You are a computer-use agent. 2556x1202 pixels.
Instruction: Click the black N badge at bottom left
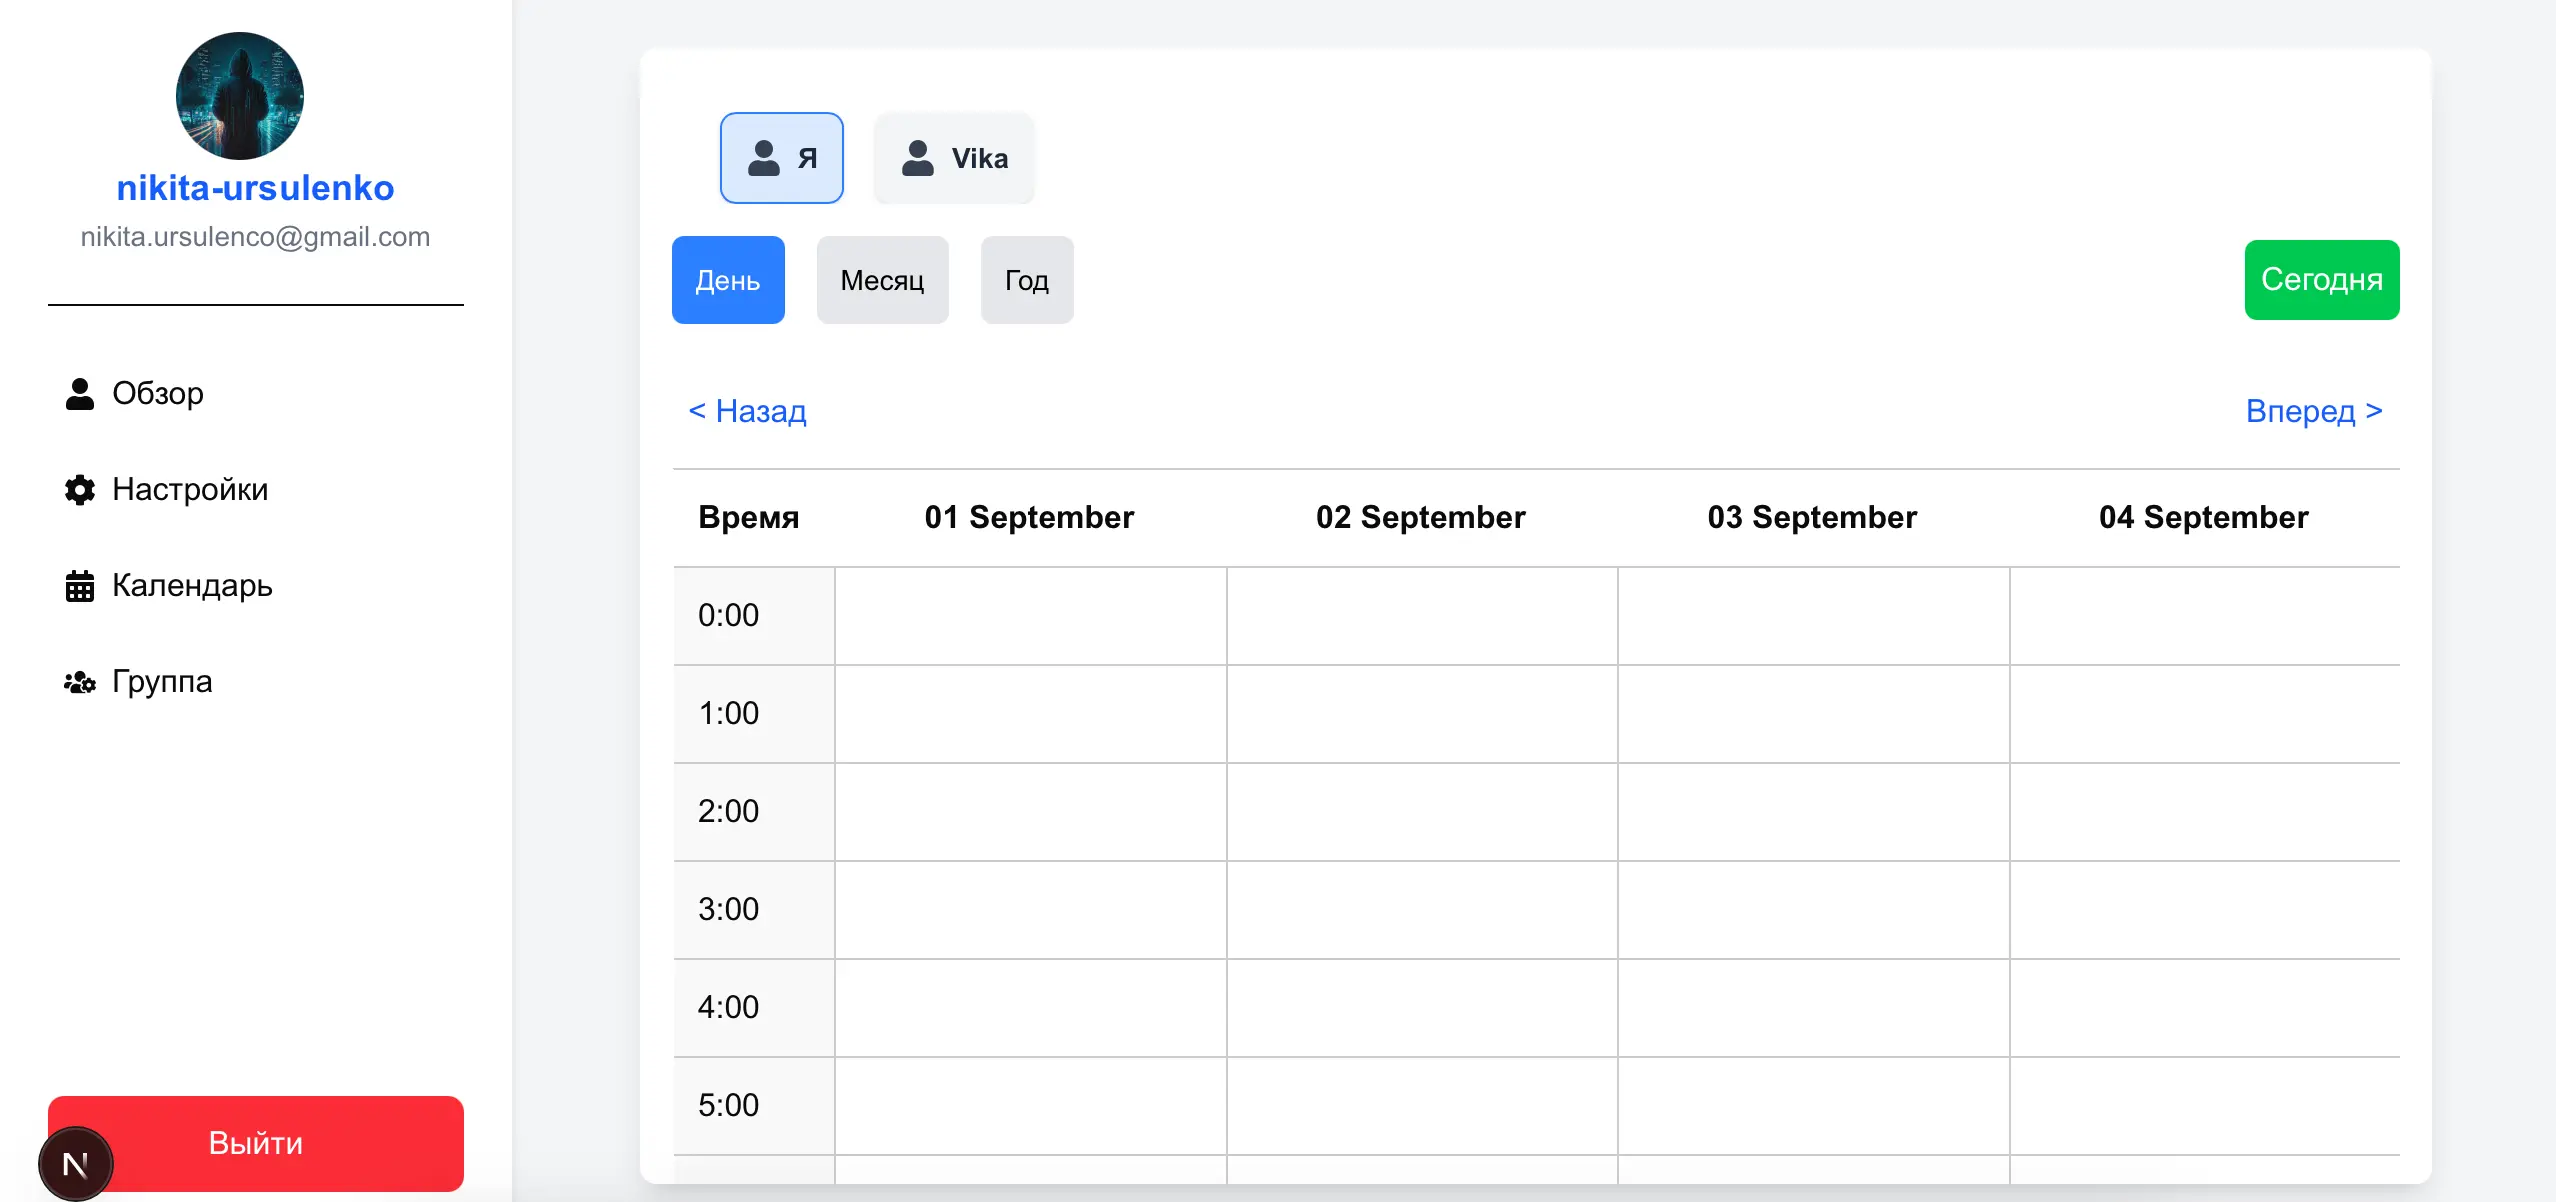pyautogui.click(x=75, y=1162)
